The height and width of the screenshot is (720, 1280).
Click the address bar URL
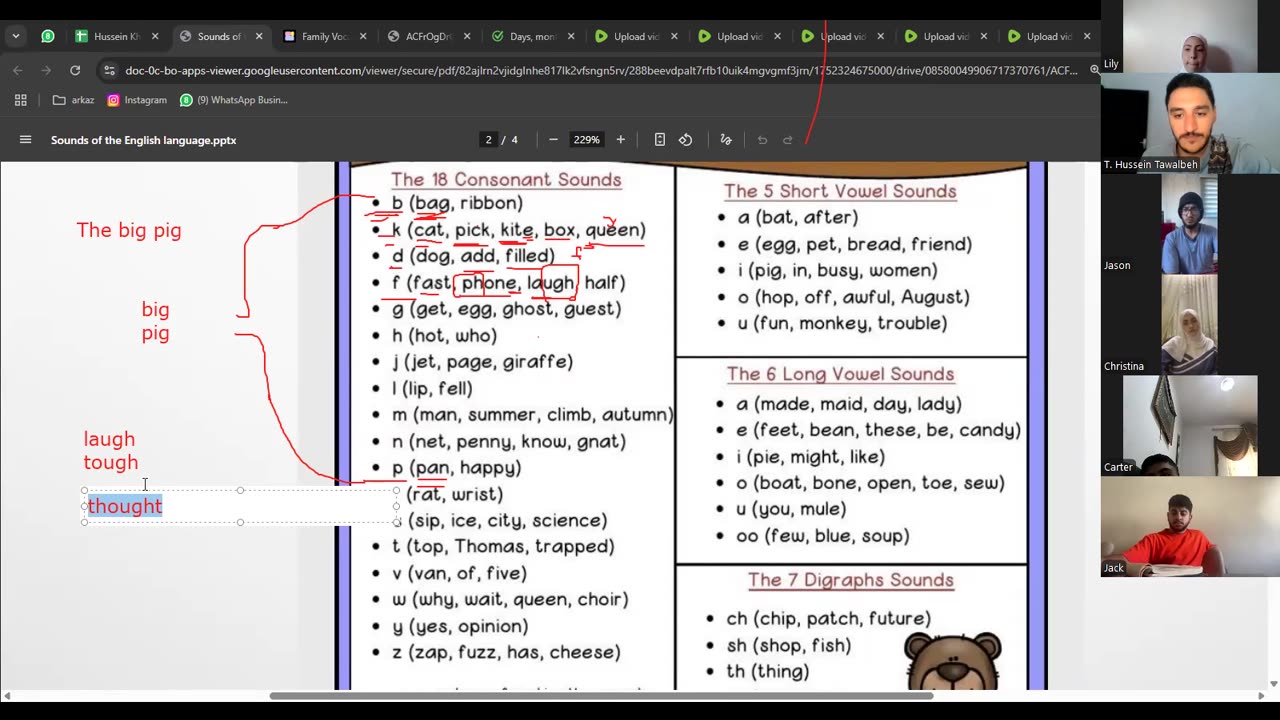(x=600, y=70)
